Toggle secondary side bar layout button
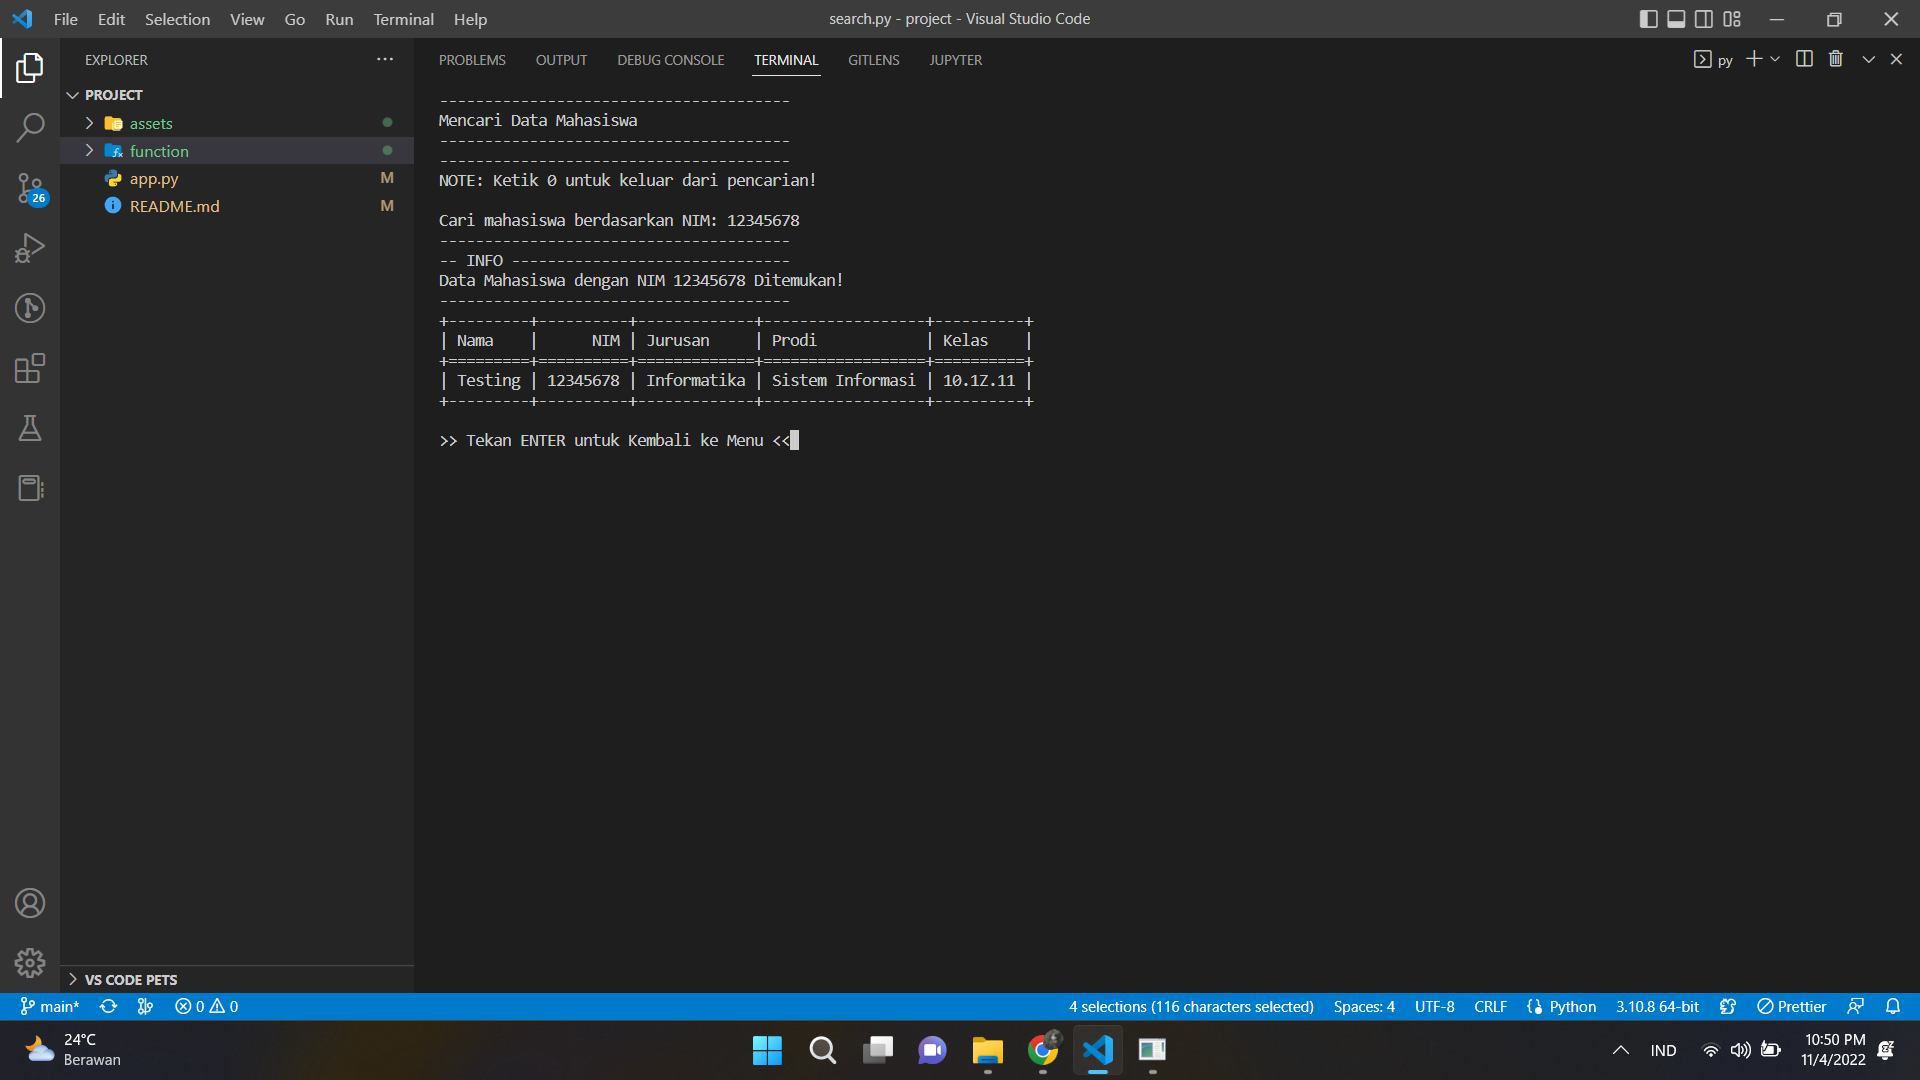 (1704, 19)
